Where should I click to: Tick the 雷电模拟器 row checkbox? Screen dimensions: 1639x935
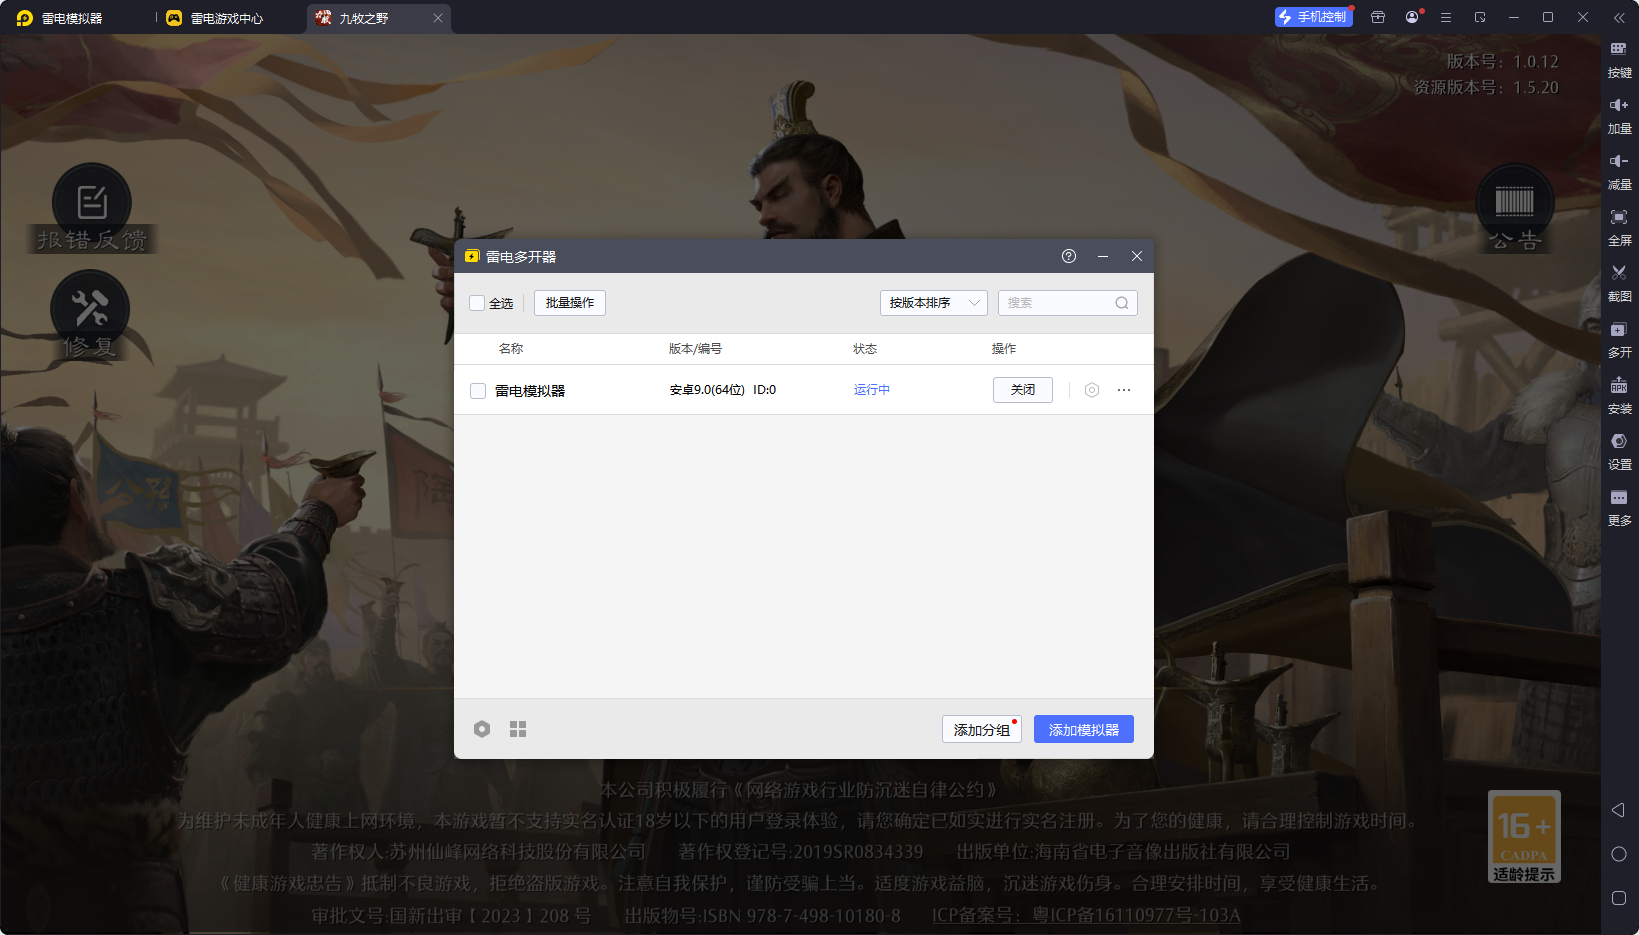click(x=478, y=391)
